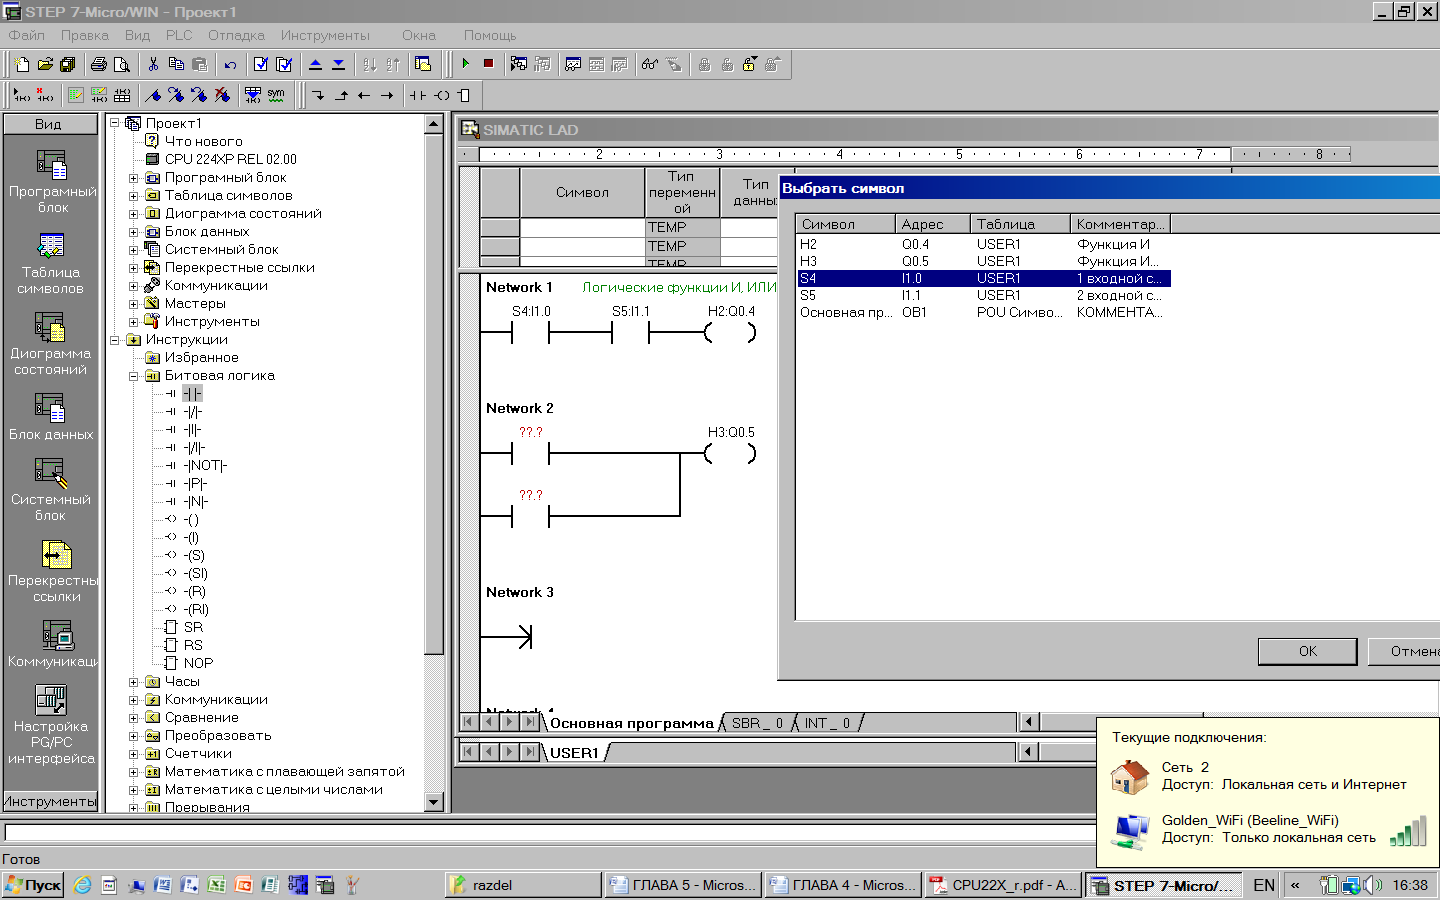Click the Cut scissors icon
Viewport: 1440px width, 900px height.
(x=153, y=64)
